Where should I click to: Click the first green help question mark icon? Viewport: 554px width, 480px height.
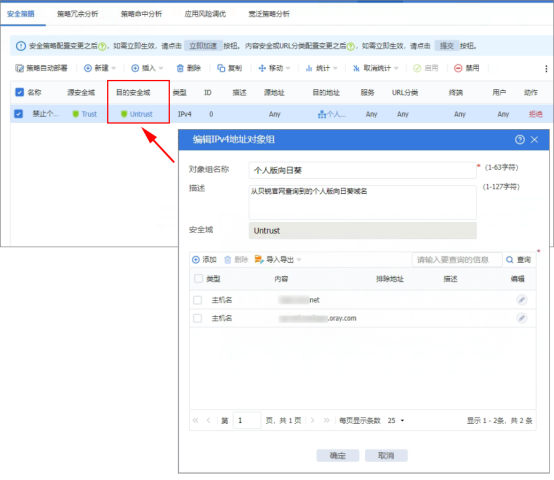tap(102, 46)
